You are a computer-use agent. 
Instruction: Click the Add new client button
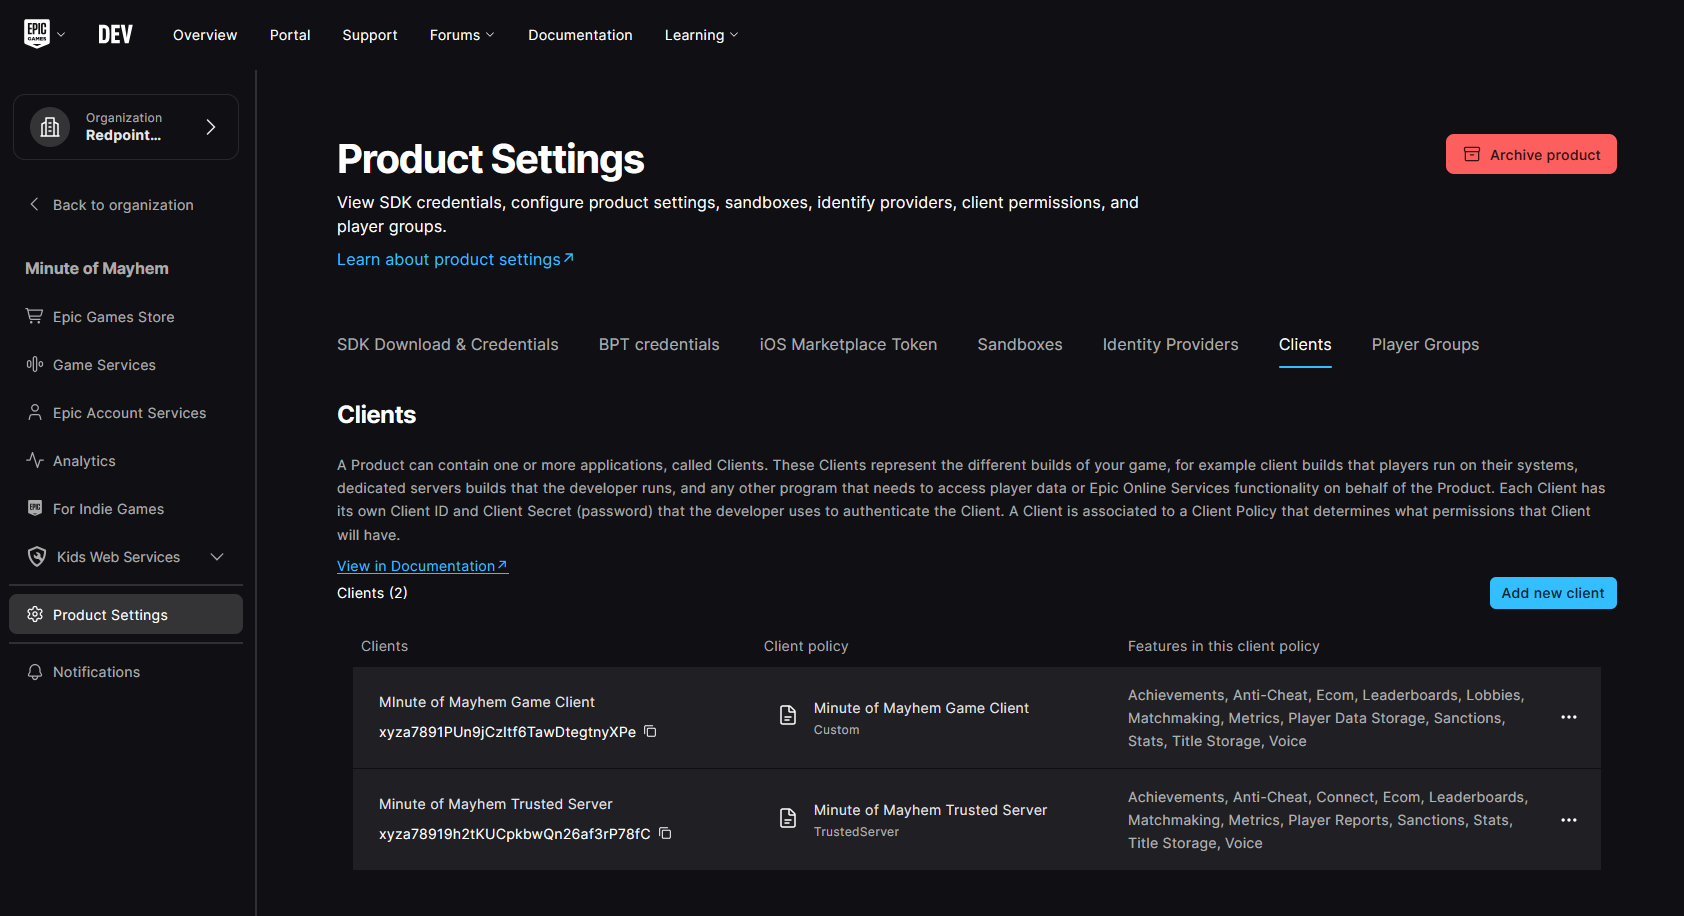tap(1552, 592)
